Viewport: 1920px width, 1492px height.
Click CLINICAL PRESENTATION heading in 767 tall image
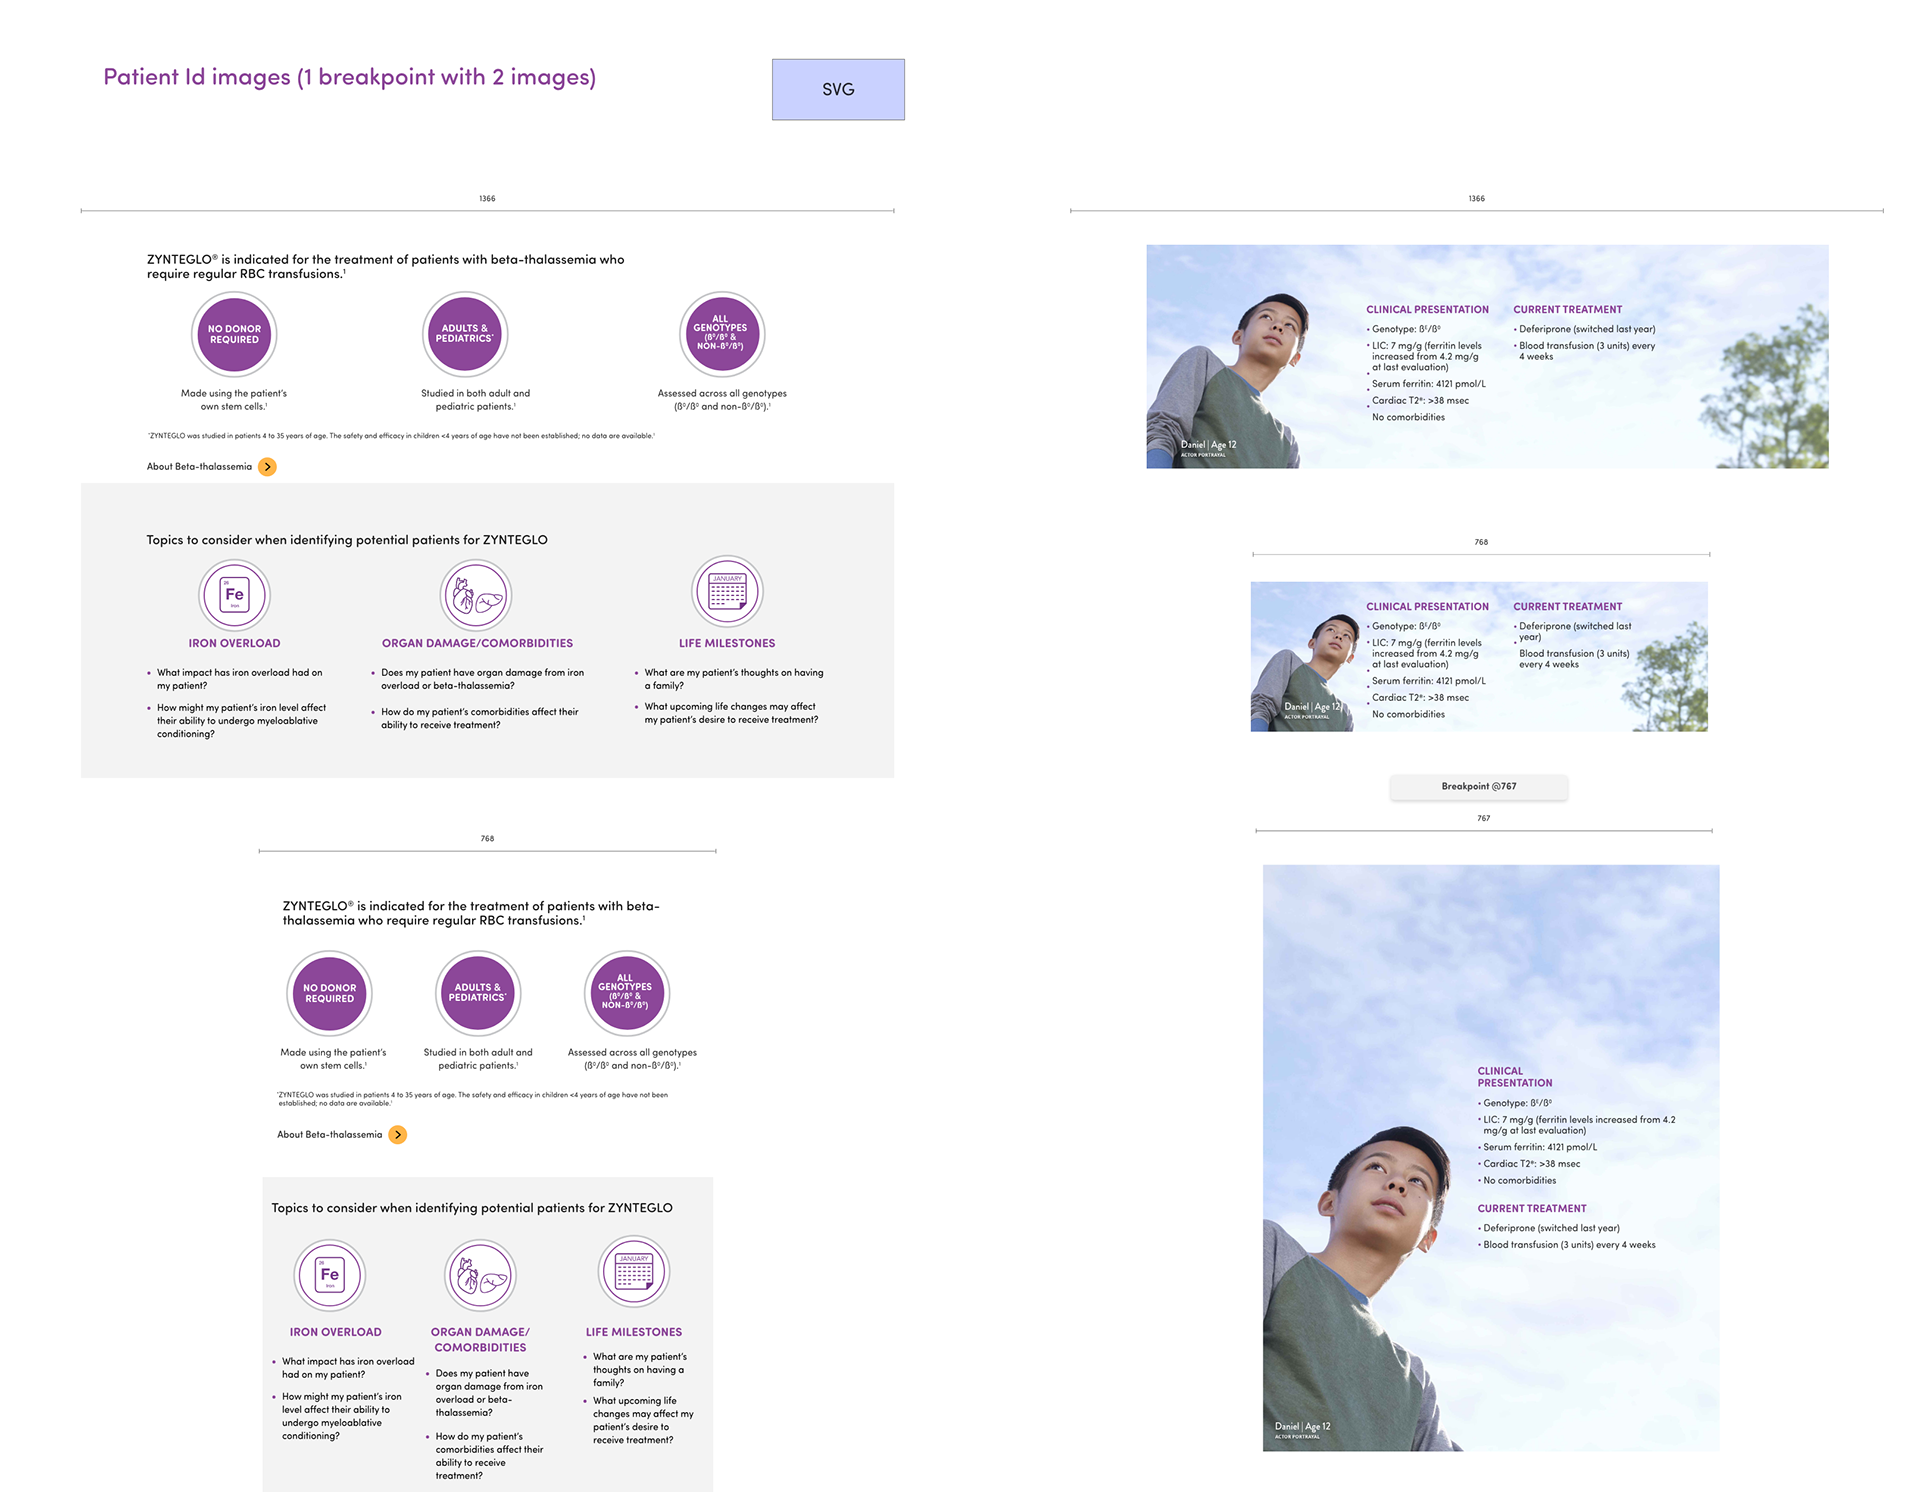[x=1515, y=1077]
